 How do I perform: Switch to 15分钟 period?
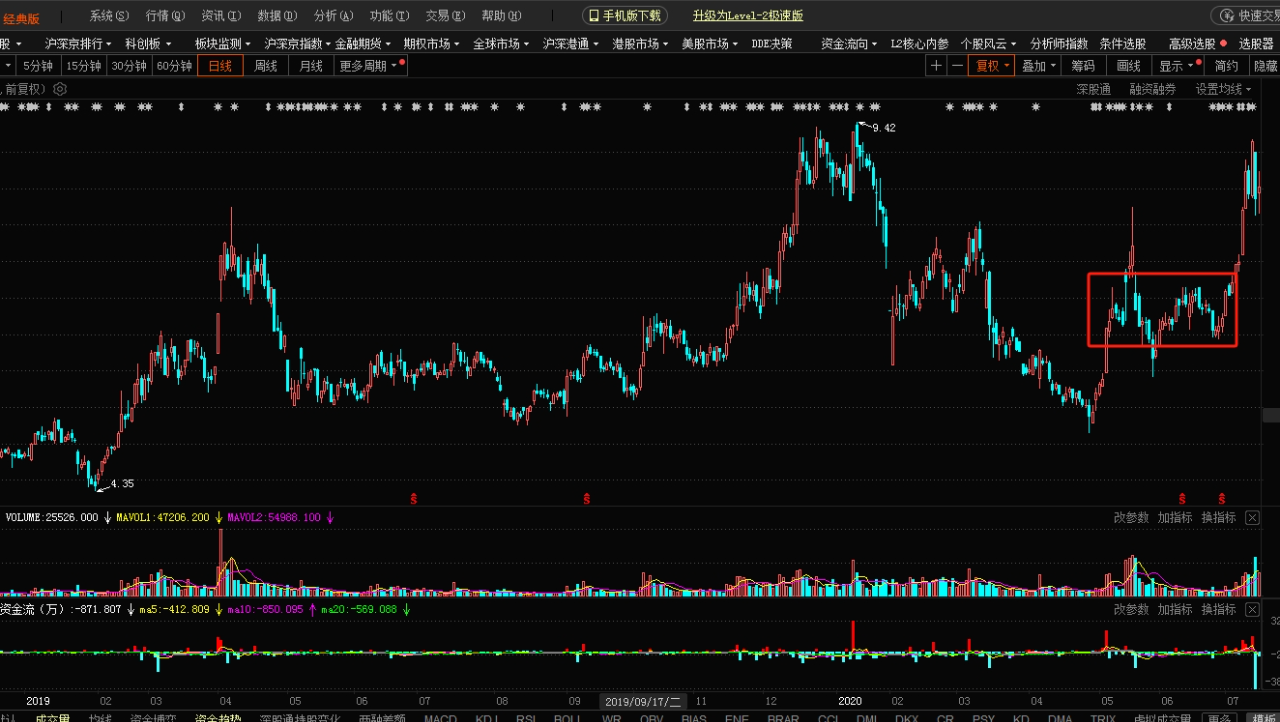tap(83, 66)
